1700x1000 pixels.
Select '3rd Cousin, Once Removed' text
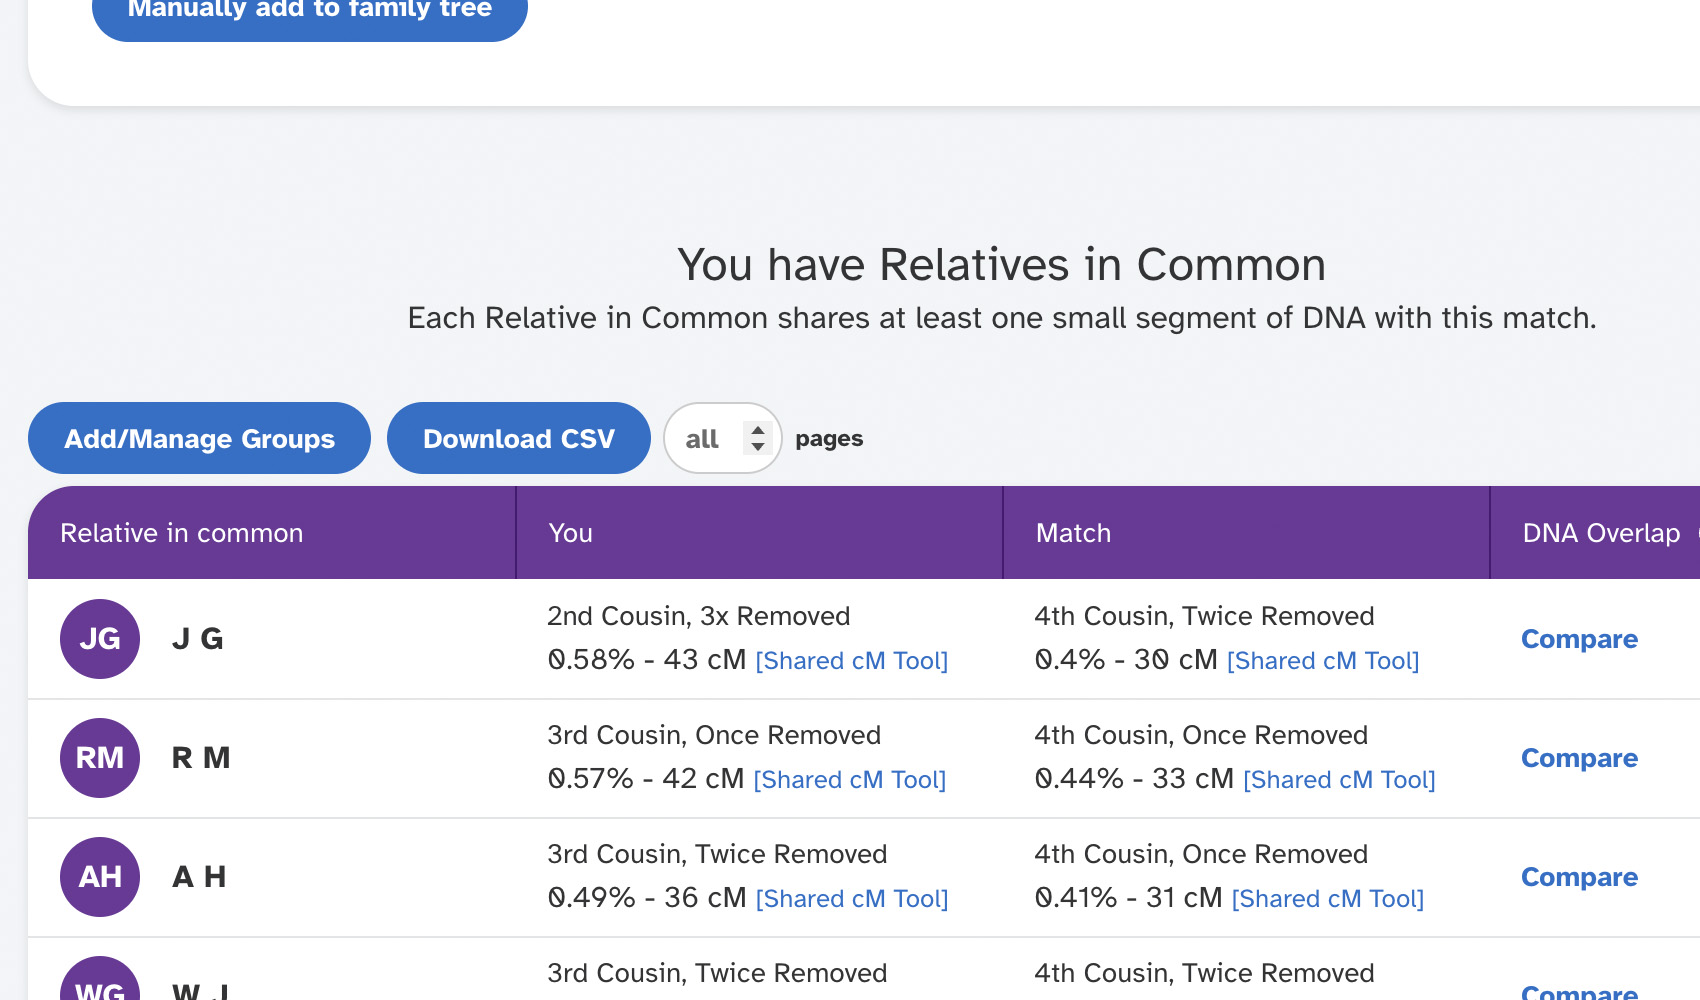(714, 735)
